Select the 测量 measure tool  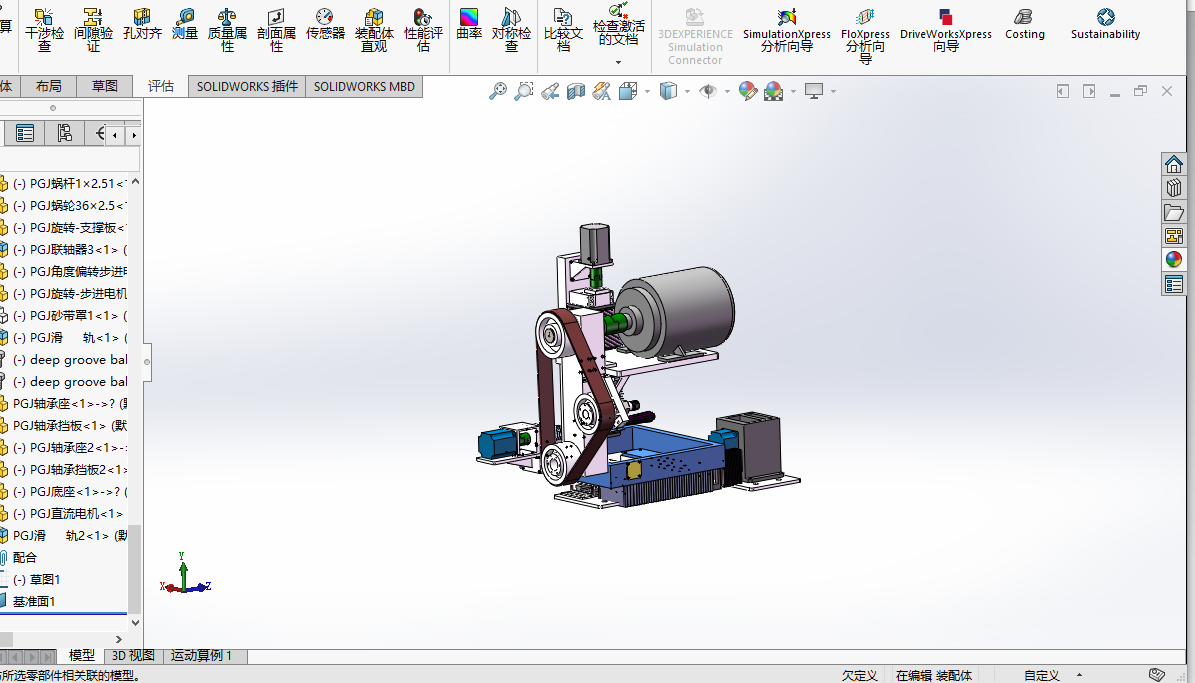(185, 24)
